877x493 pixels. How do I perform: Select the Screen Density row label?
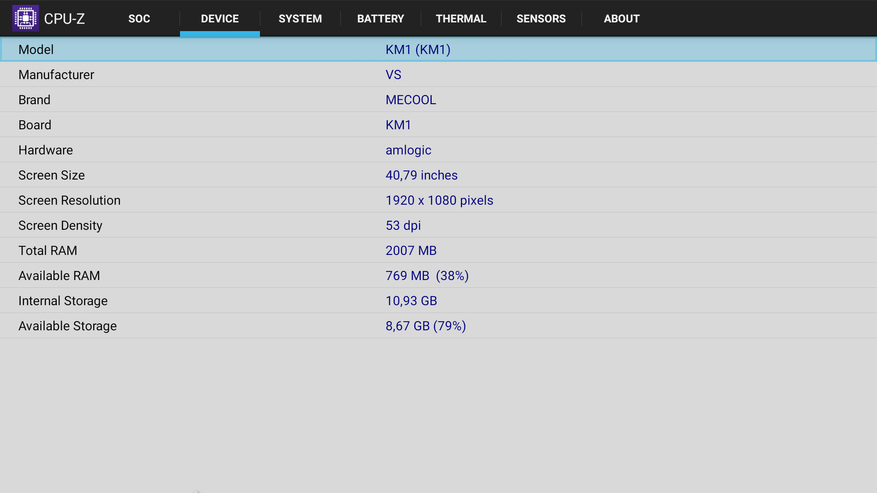(x=60, y=226)
